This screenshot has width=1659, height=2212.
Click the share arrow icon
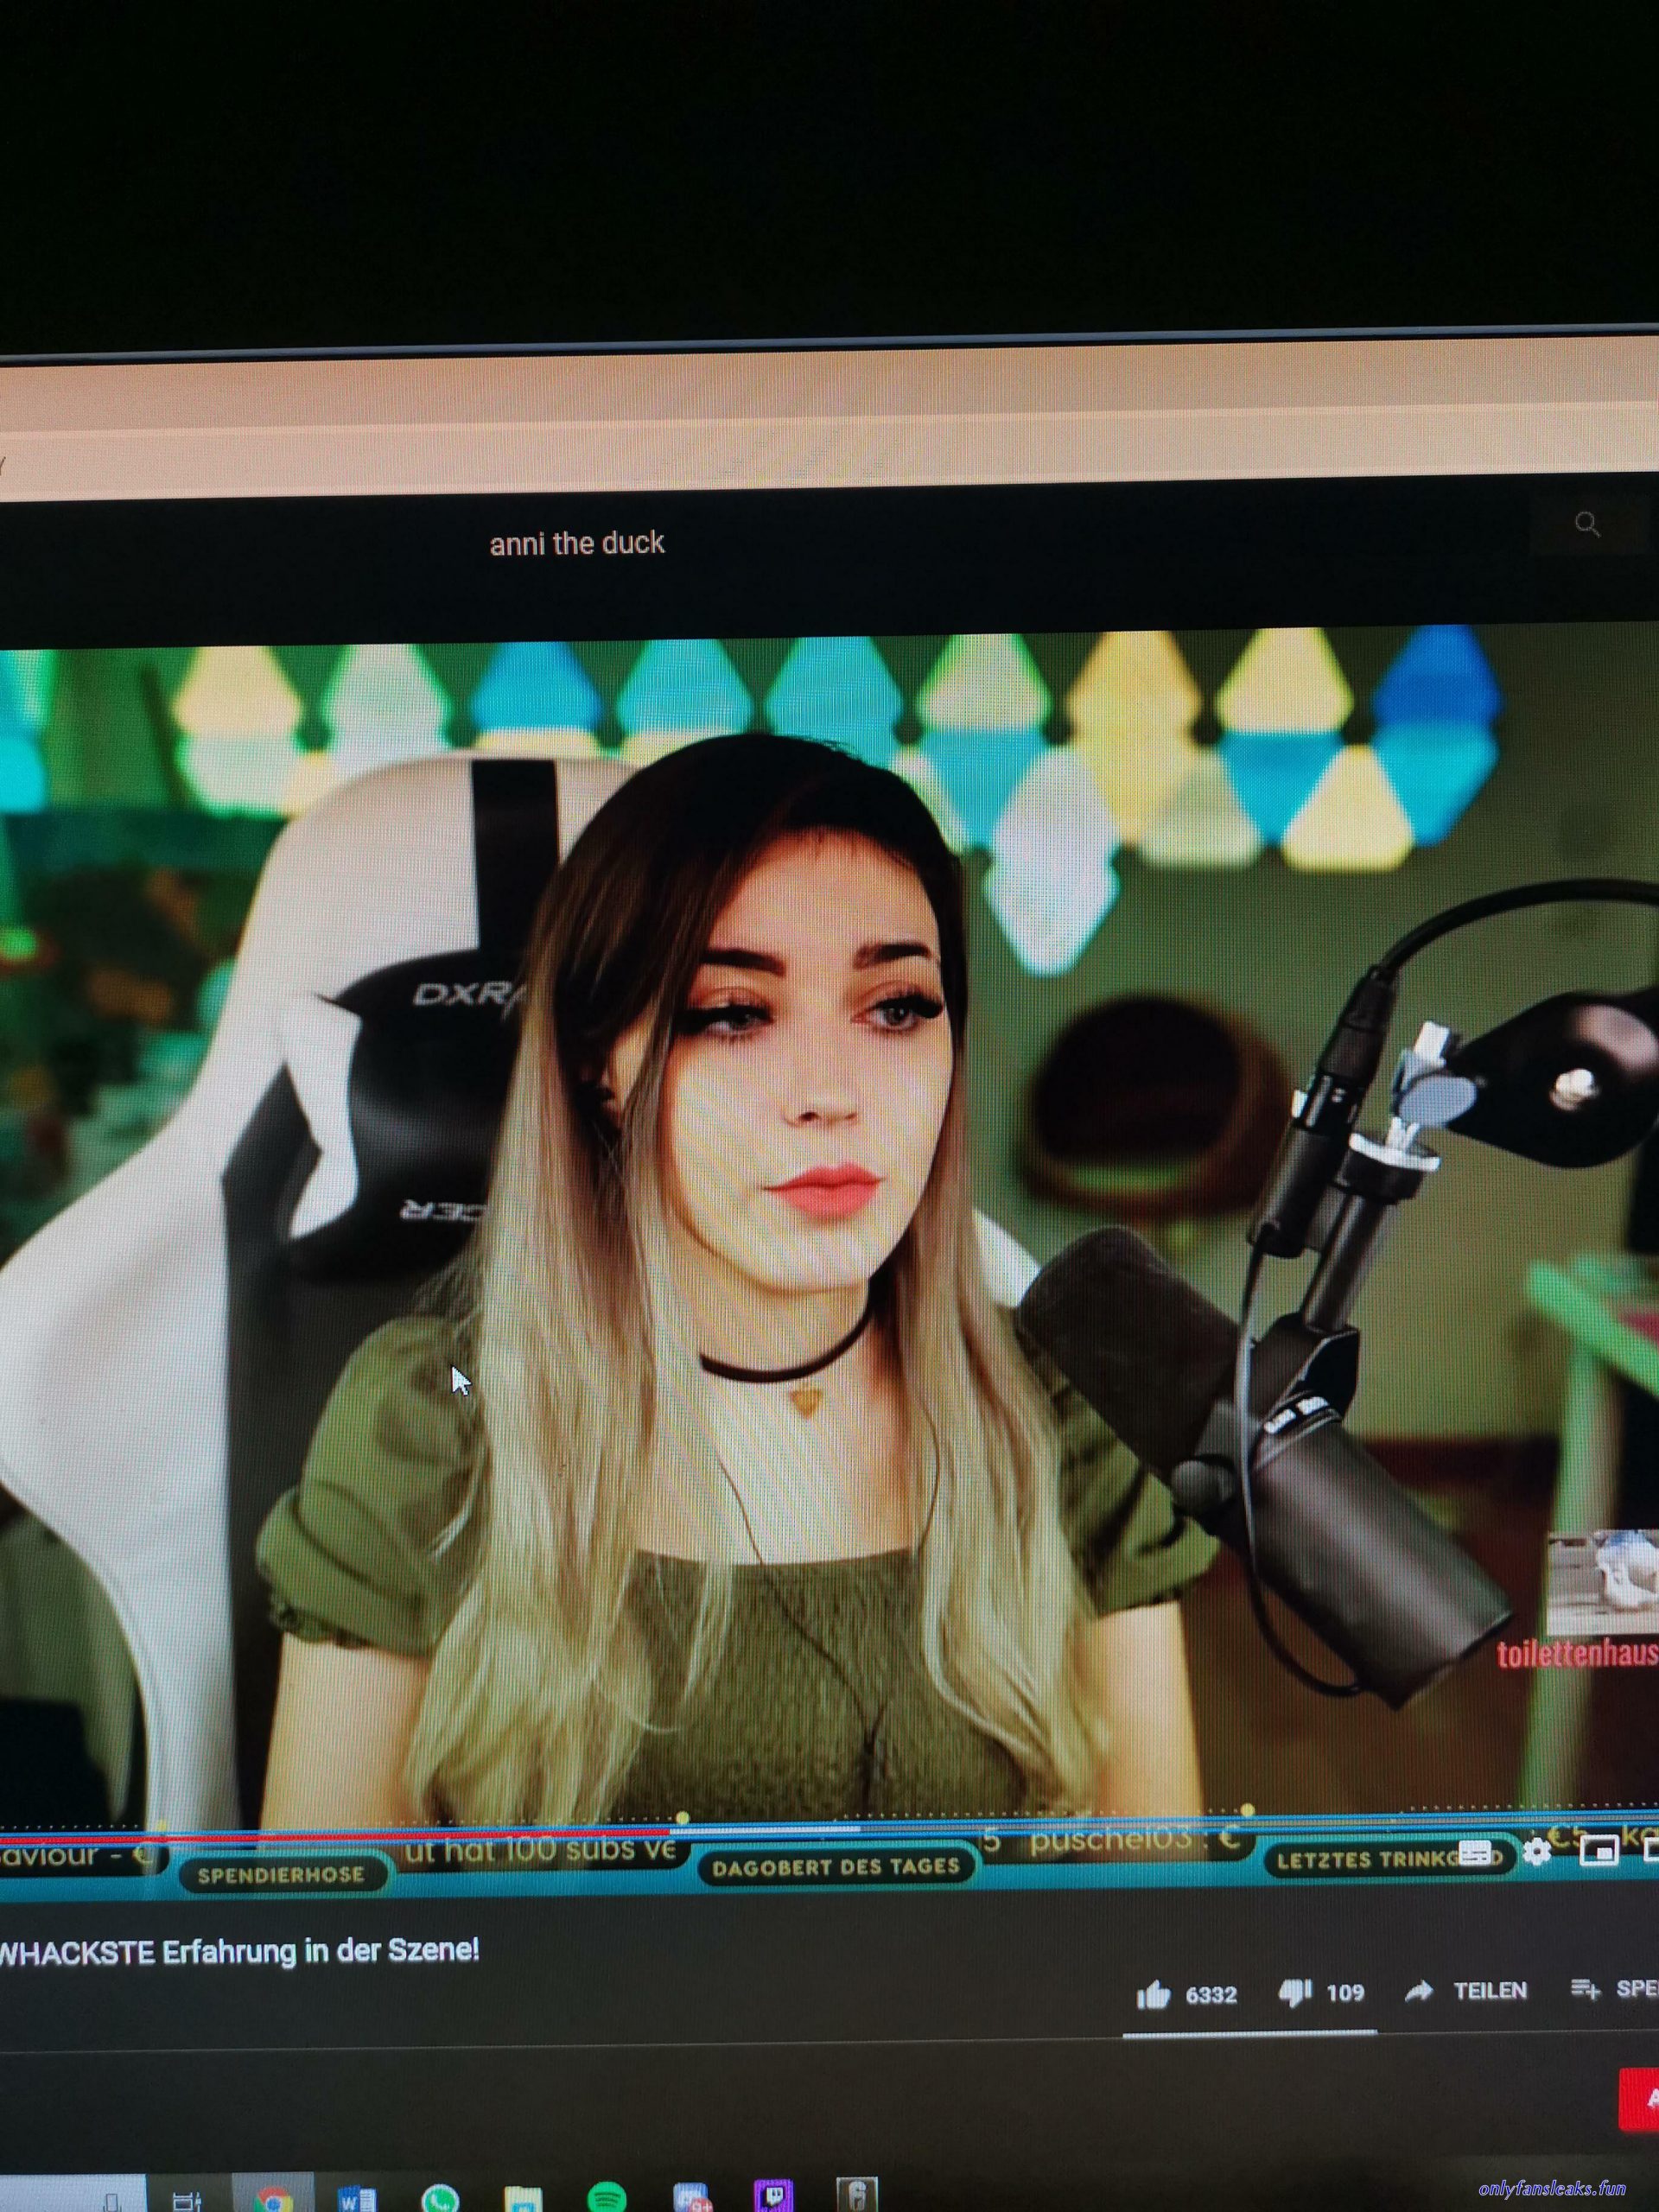pyautogui.click(x=1419, y=1991)
